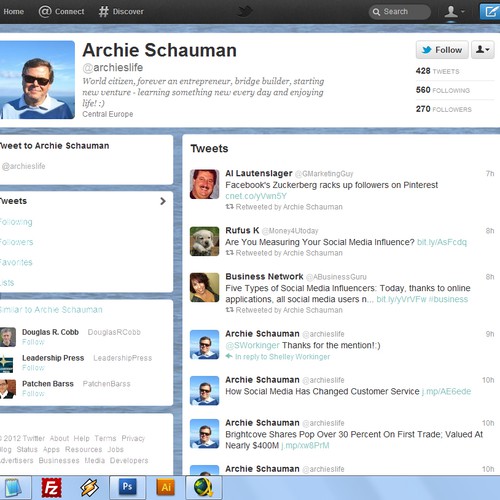500x500 pixels.
Task: Click the 9h timestamp on Archie's reply tweet
Action: pos(490,334)
